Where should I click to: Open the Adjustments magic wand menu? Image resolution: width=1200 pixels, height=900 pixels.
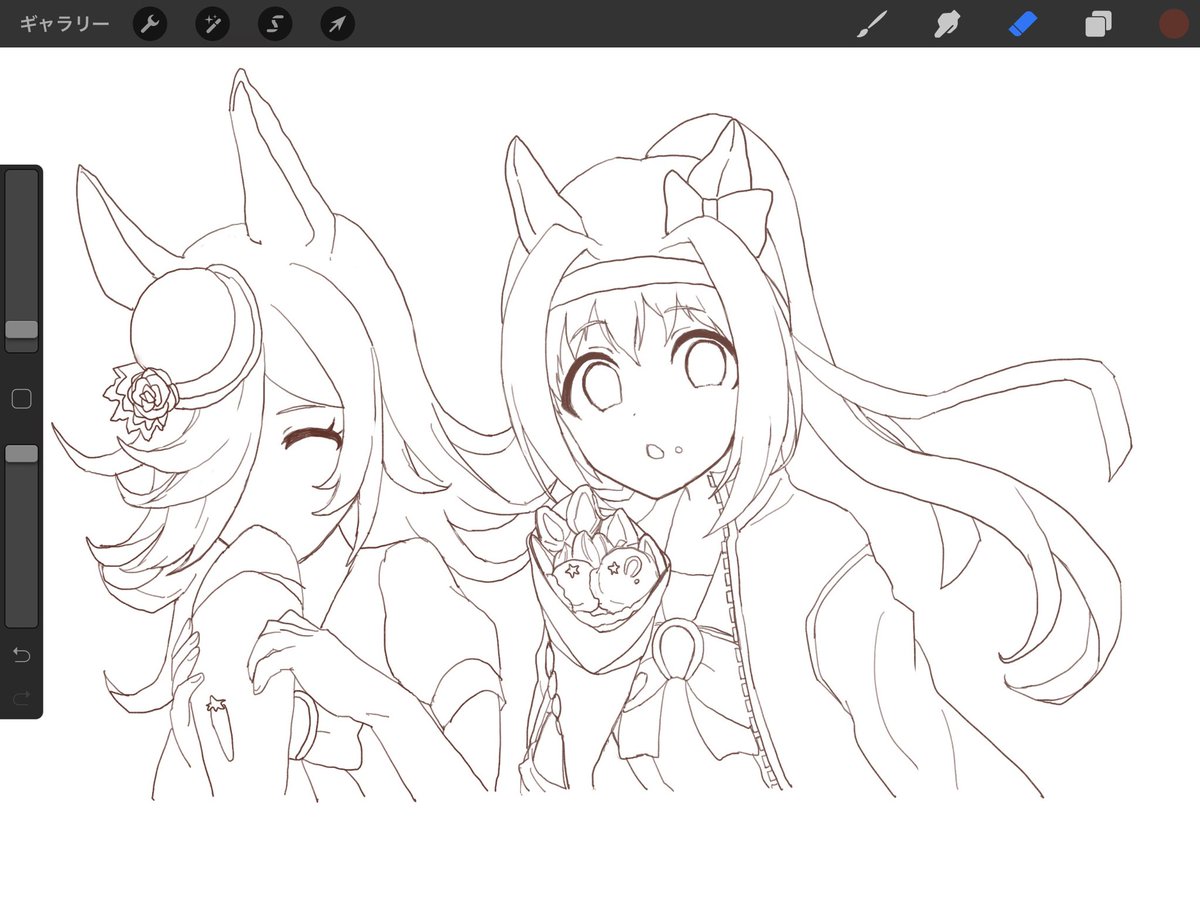point(212,24)
